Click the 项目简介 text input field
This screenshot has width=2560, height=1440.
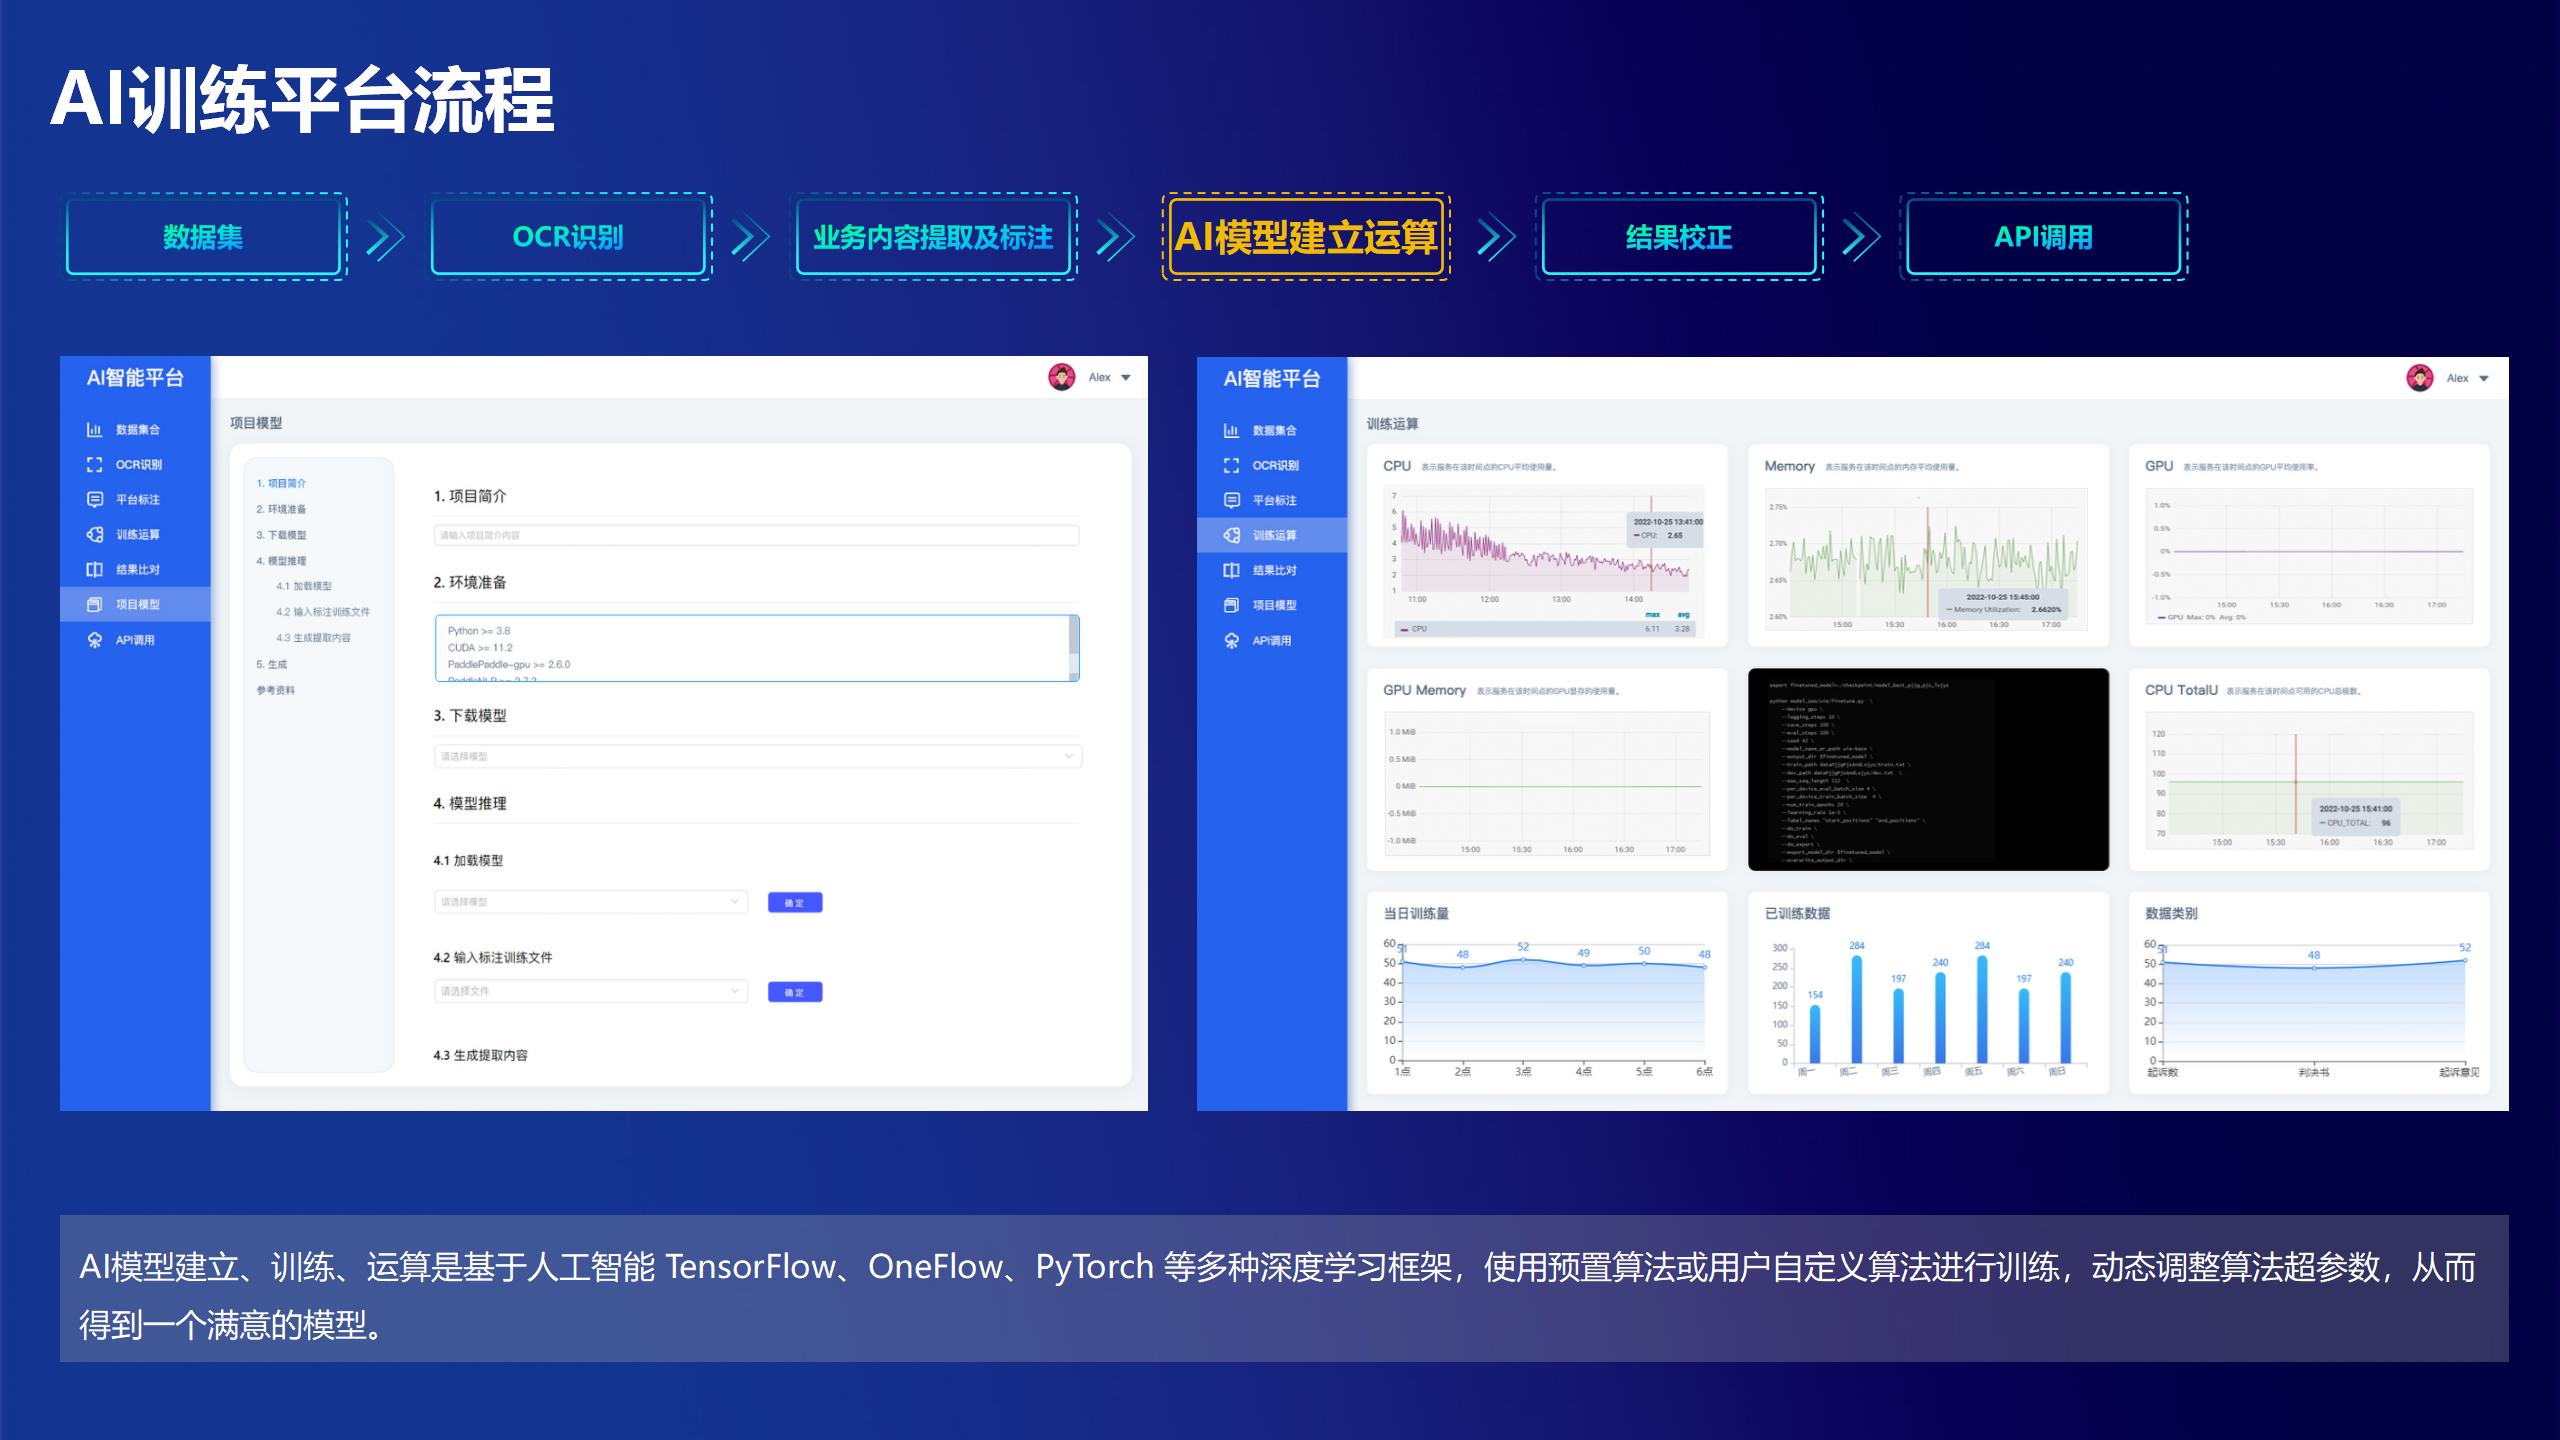pos(756,535)
